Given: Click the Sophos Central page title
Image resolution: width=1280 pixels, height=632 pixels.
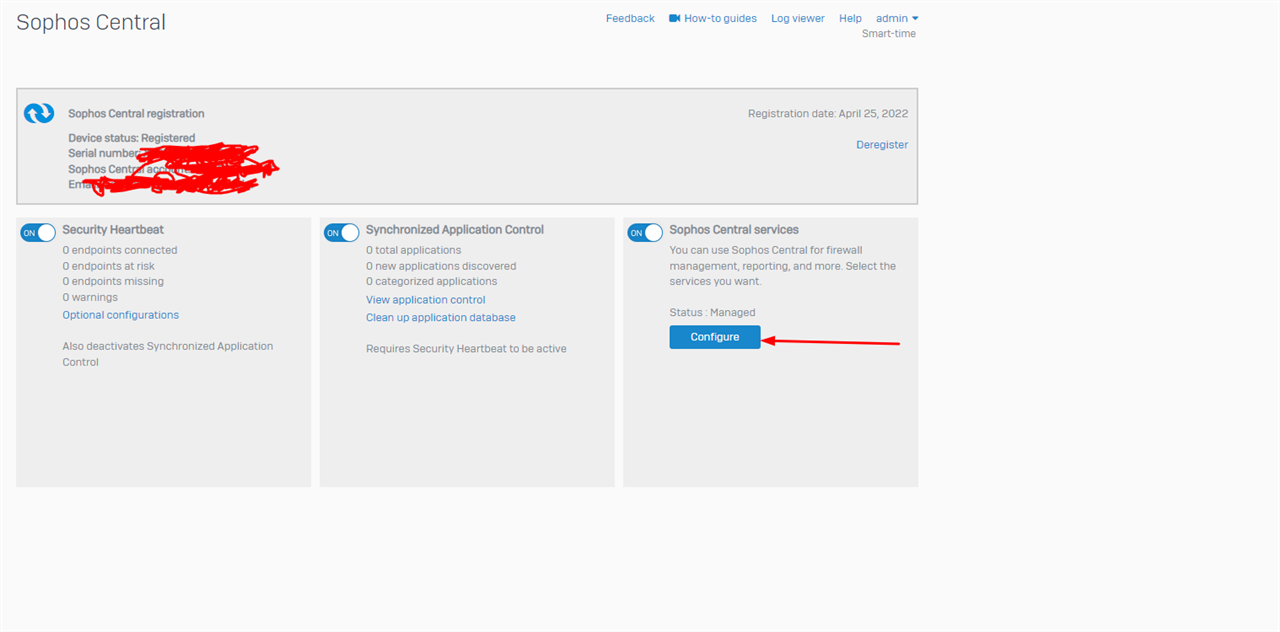Looking at the screenshot, I should pyautogui.click(x=91, y=22).
